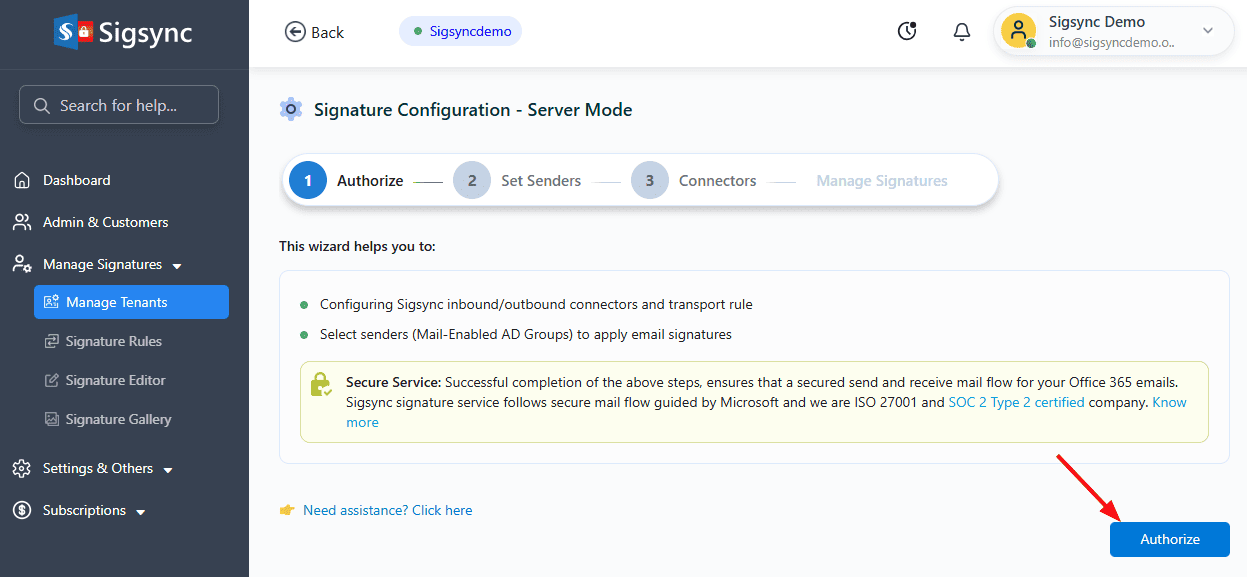The image size is (1247, 577).
Task: Click the Dashboard home icon
Action: click(22, 181)
